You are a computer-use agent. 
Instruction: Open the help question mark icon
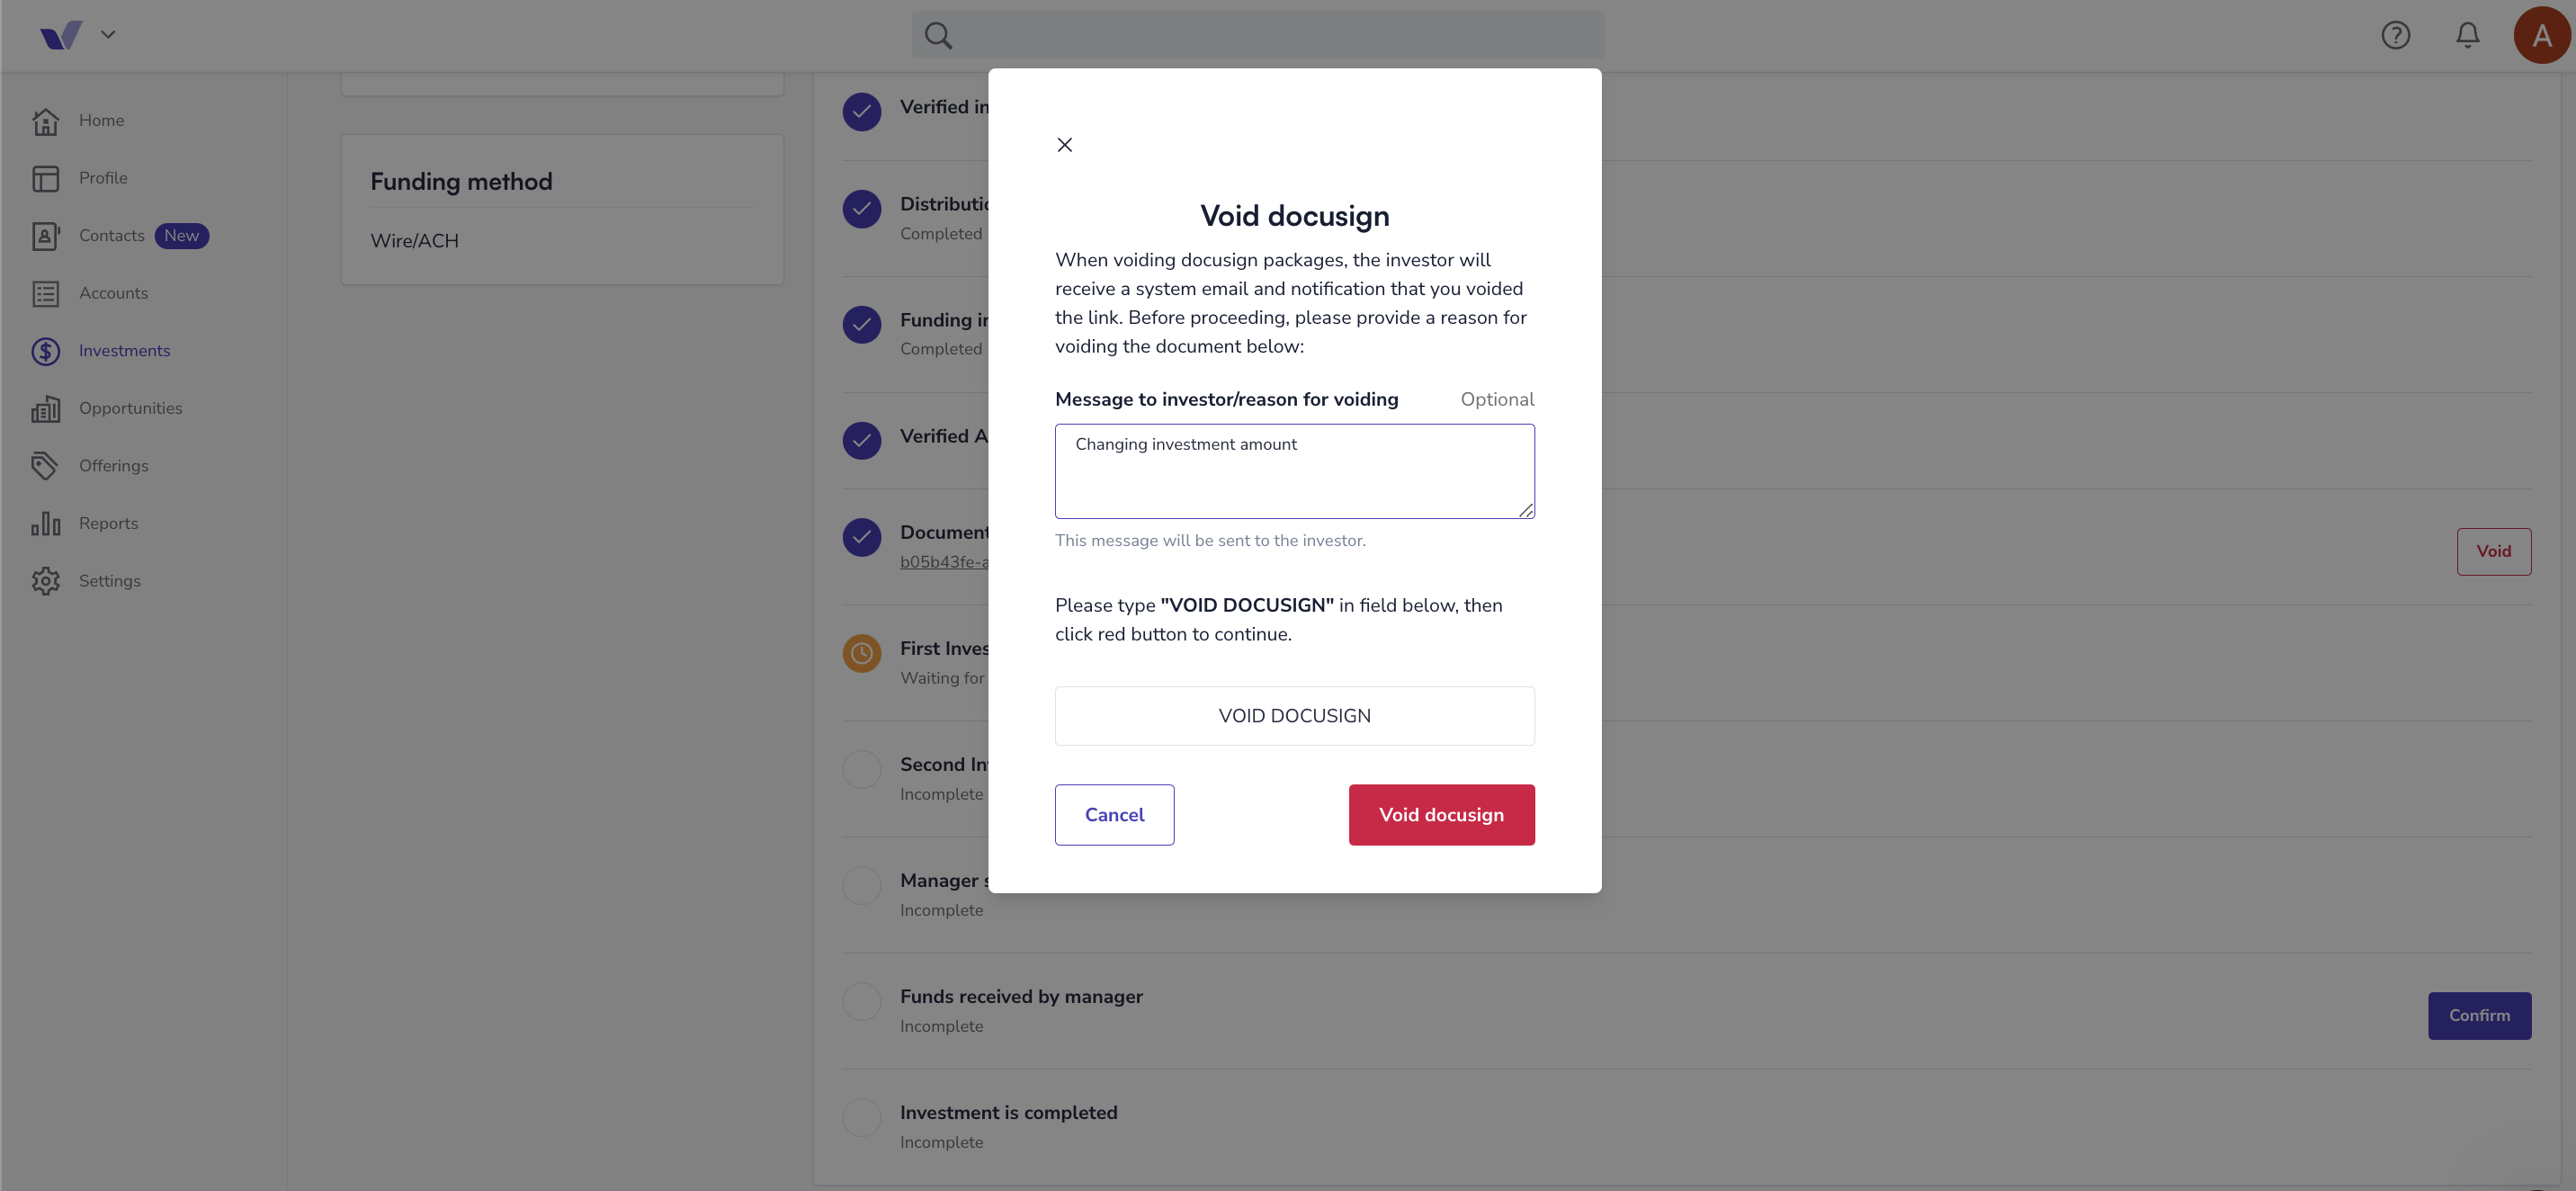2395,36
